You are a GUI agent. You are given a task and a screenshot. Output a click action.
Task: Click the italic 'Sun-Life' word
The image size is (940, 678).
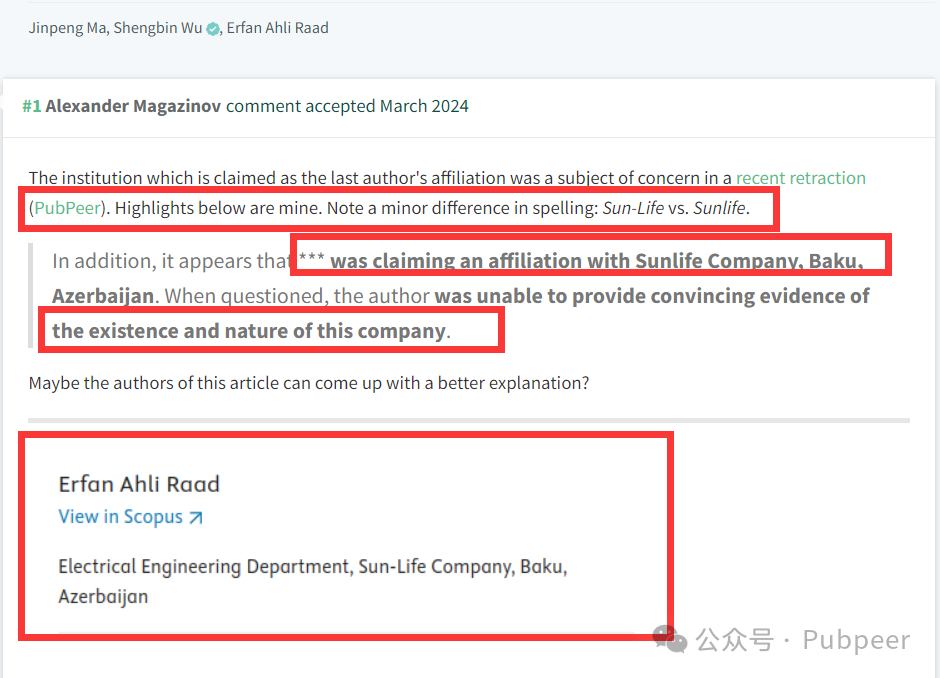click(x=633, y=208)
